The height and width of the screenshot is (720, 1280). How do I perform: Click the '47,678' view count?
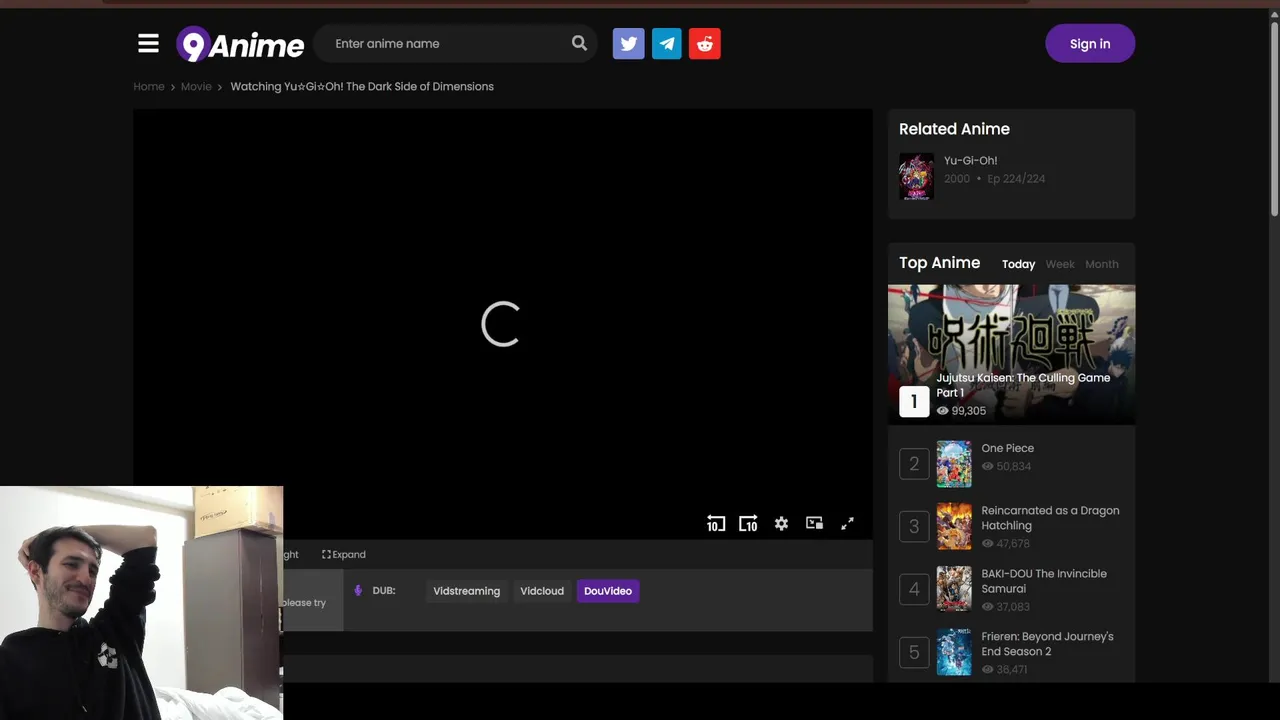(x=1013, y=543)
